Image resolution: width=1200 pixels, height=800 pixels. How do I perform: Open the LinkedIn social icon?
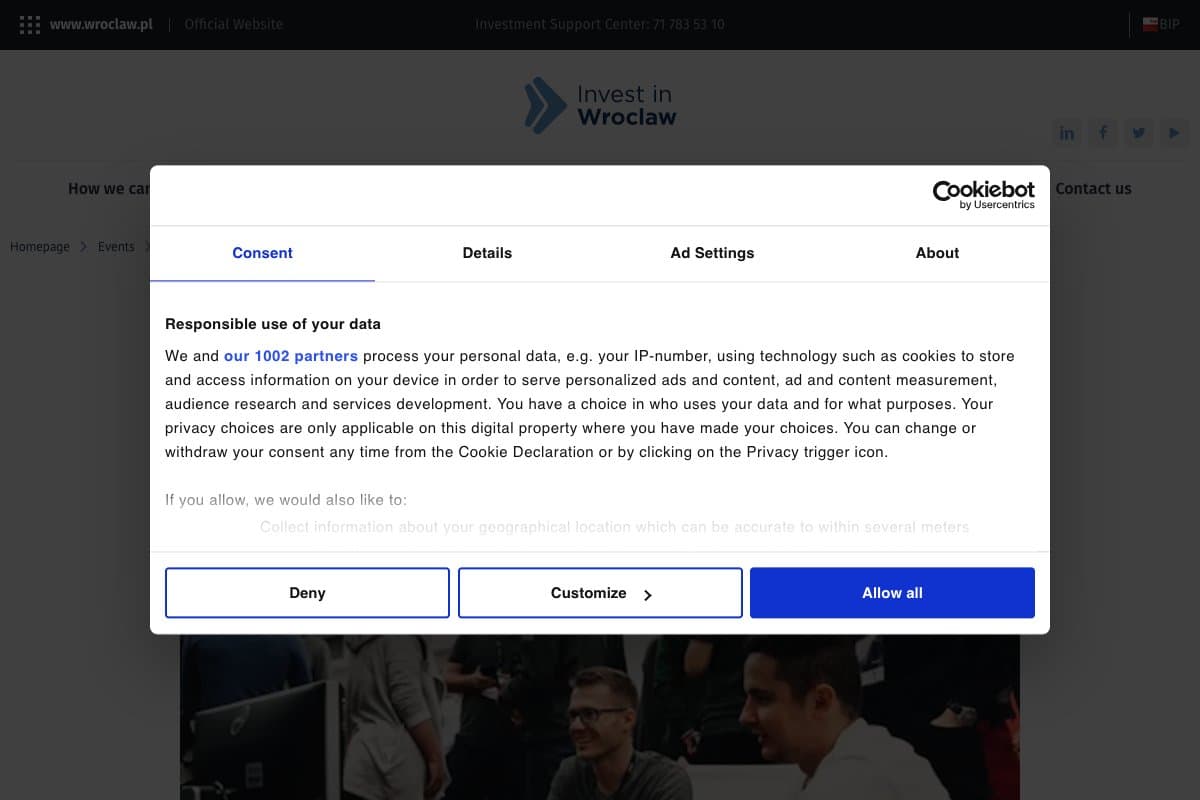pyautogui.click(x=1067, y=133)
